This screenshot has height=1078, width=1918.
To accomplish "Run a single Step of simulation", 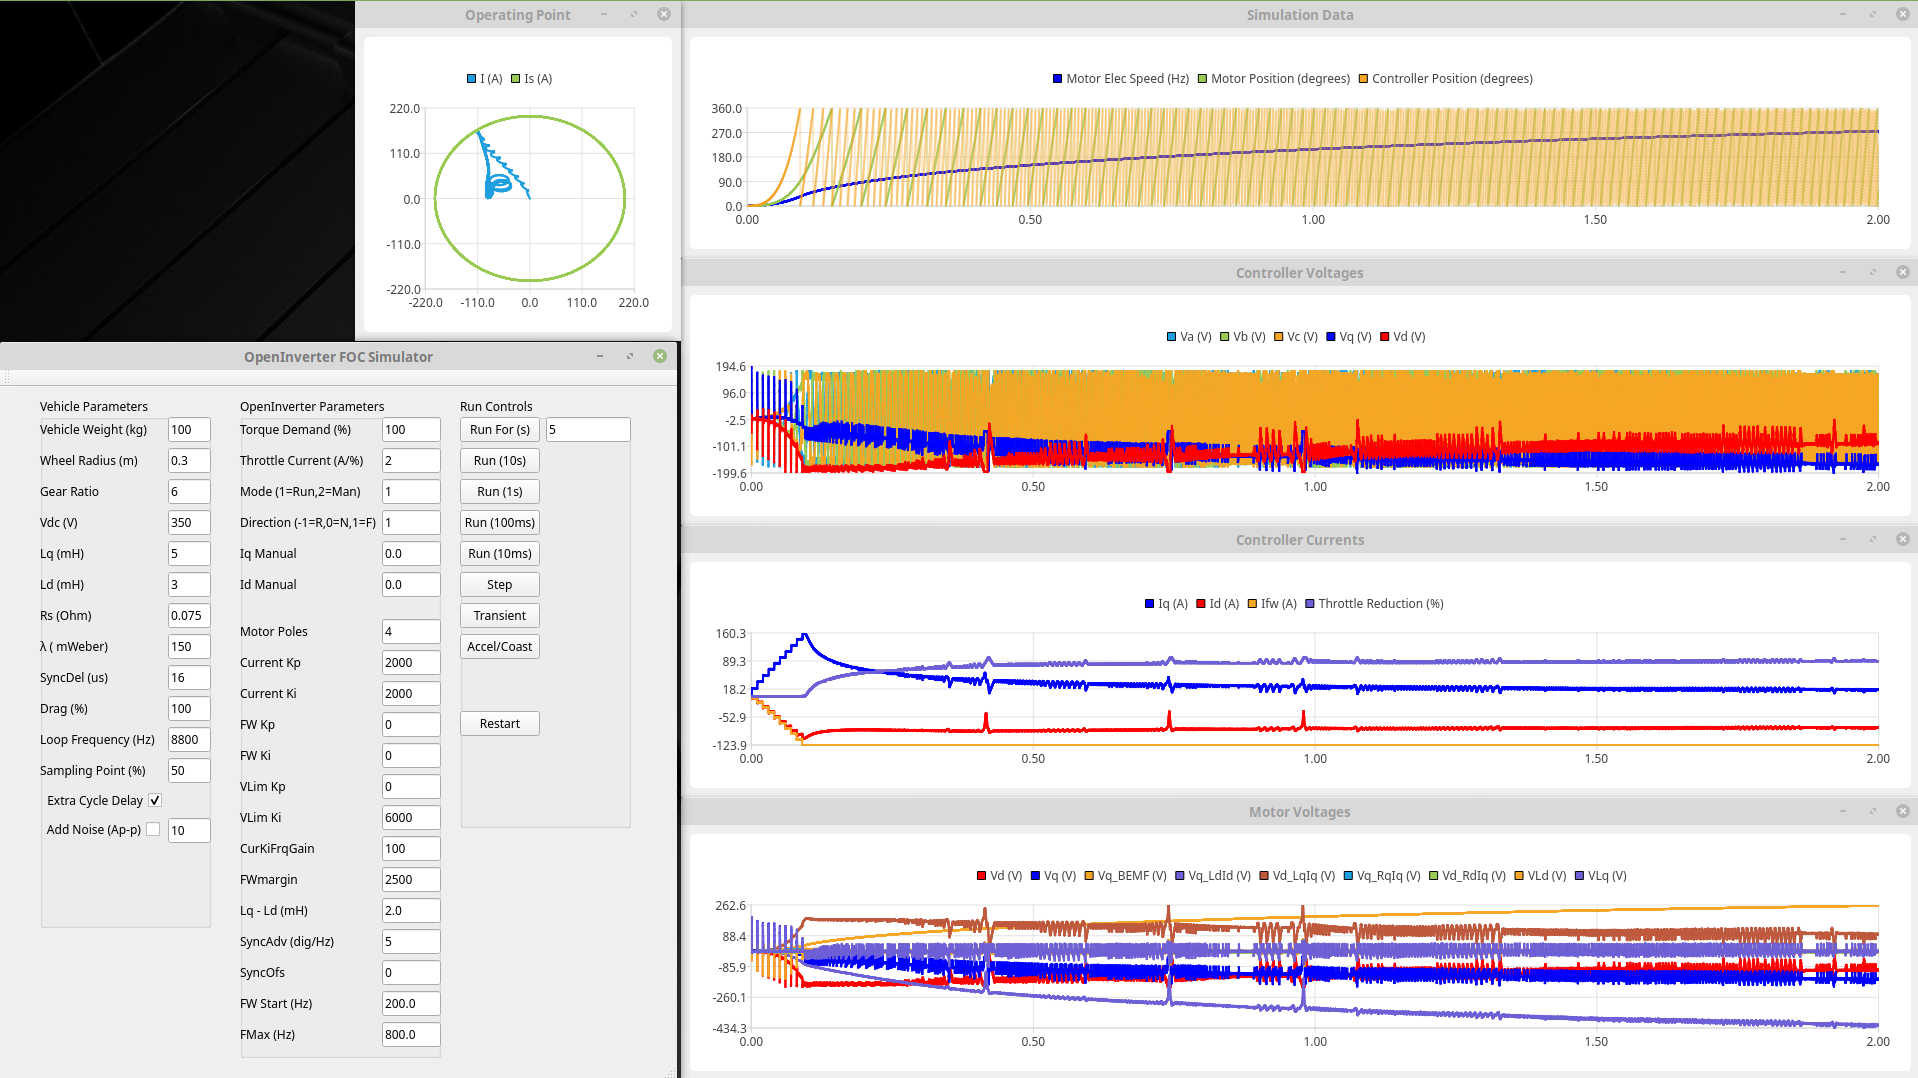I will pyautogui.click(x=499, y=584).
